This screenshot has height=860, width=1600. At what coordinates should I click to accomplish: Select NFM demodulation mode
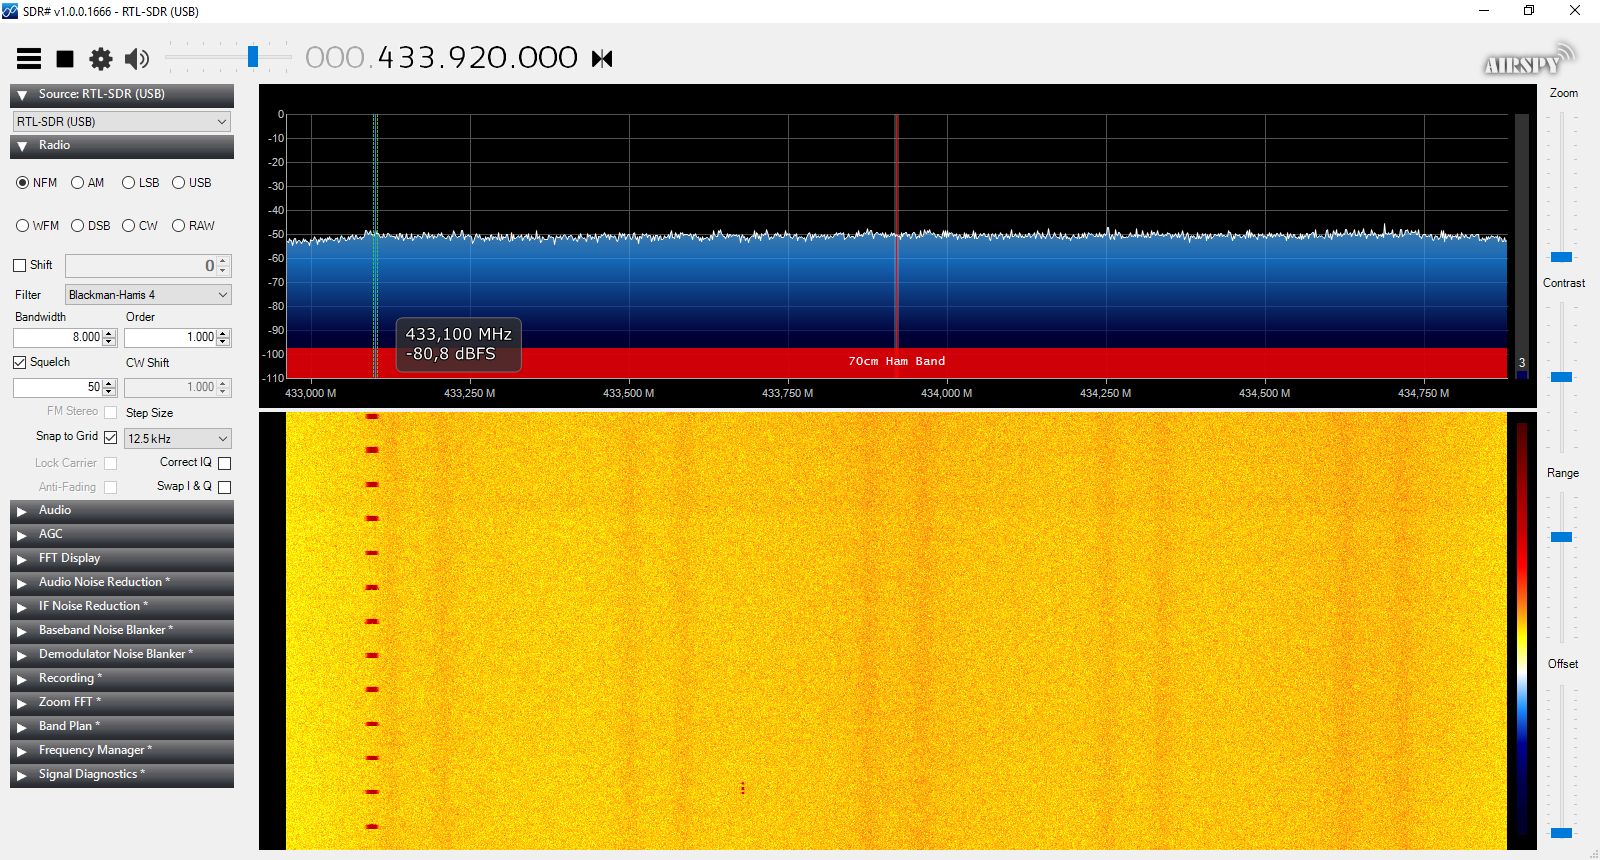point(36,183)
